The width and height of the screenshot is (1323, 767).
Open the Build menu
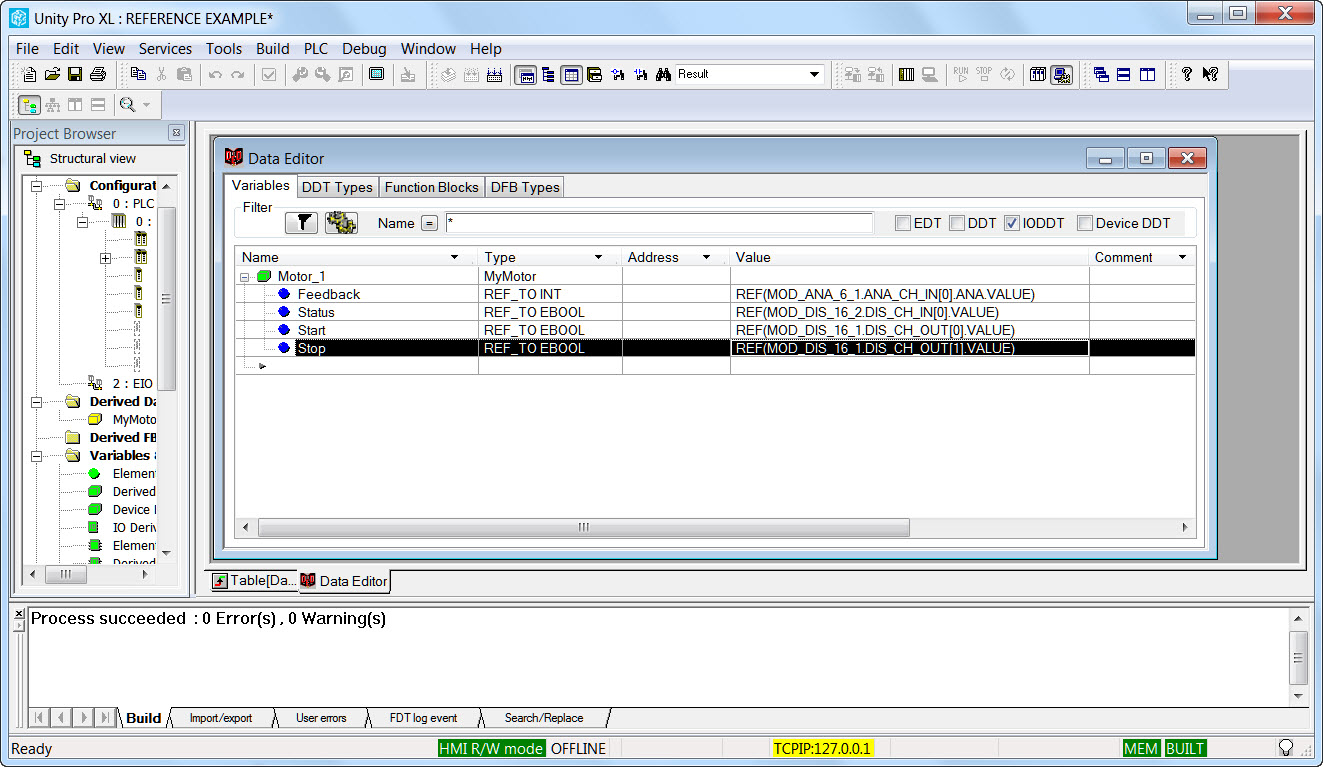coord(272,48)
